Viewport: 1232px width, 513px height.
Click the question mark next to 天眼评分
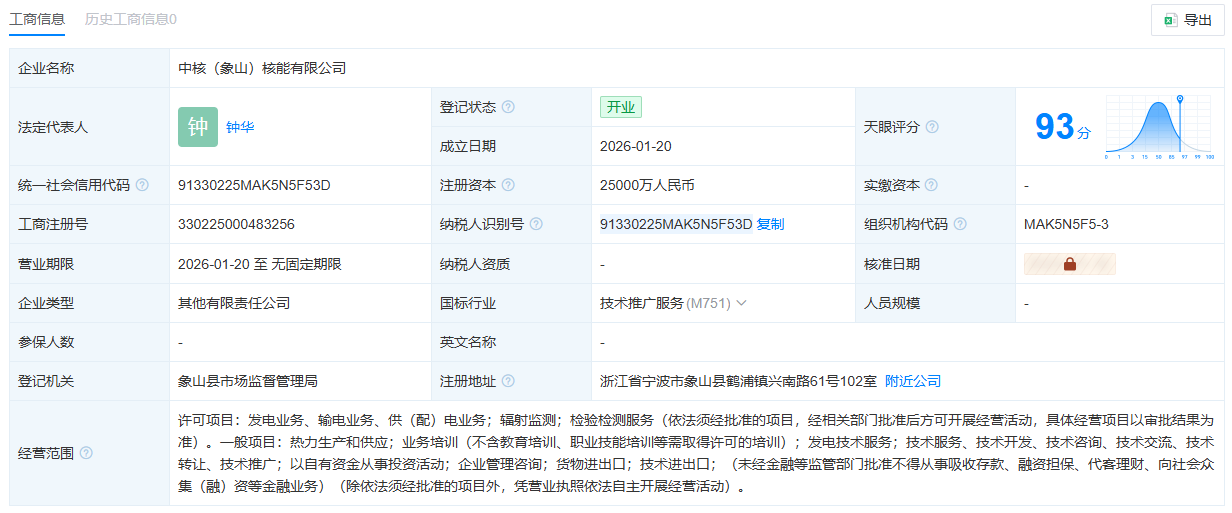click(x=932, y=127)
